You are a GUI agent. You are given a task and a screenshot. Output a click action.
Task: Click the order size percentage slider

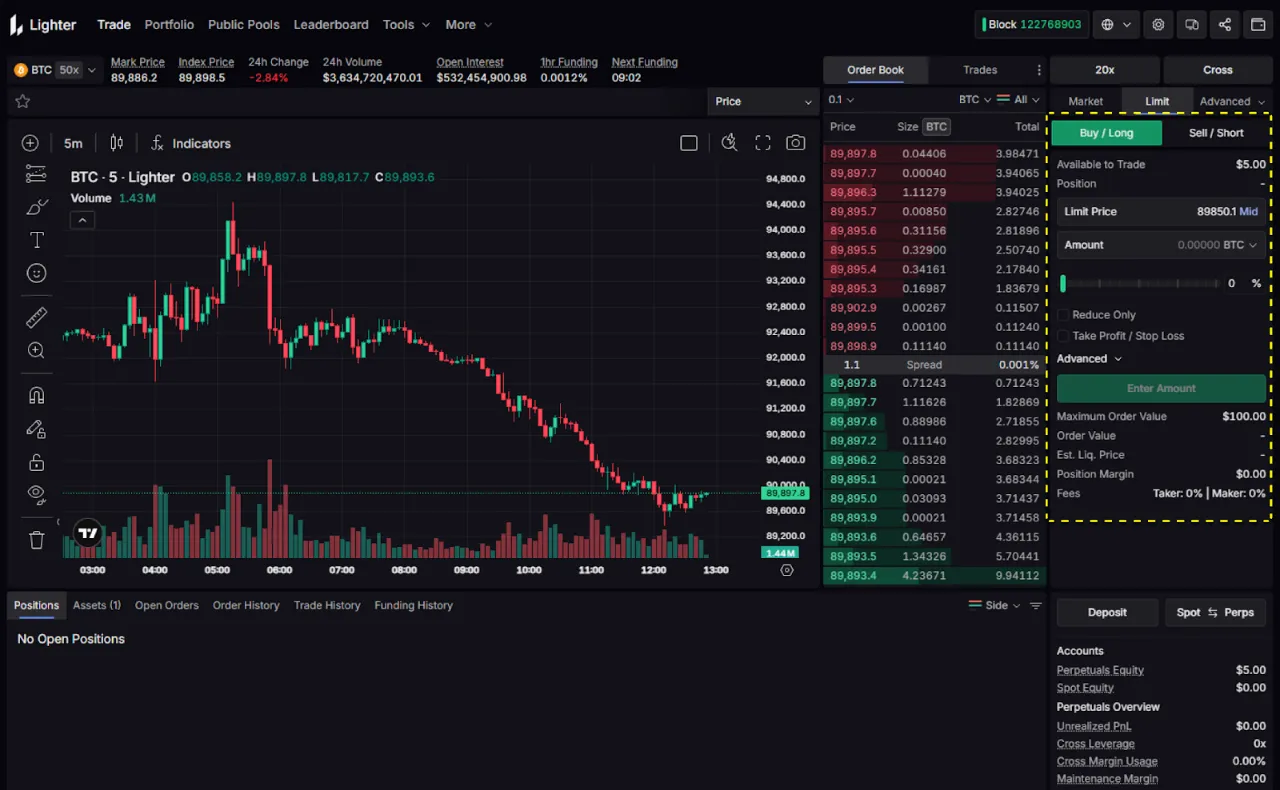[x=1140, y=284]
